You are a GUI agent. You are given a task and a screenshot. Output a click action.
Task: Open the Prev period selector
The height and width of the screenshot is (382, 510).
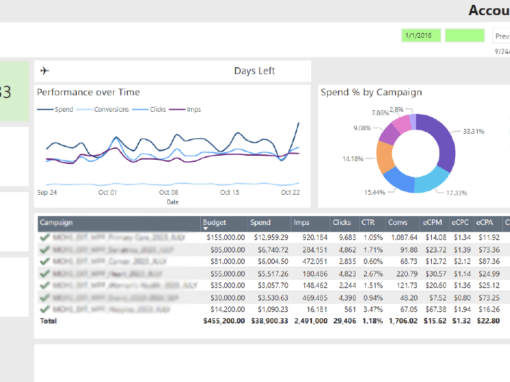[501, 36]
